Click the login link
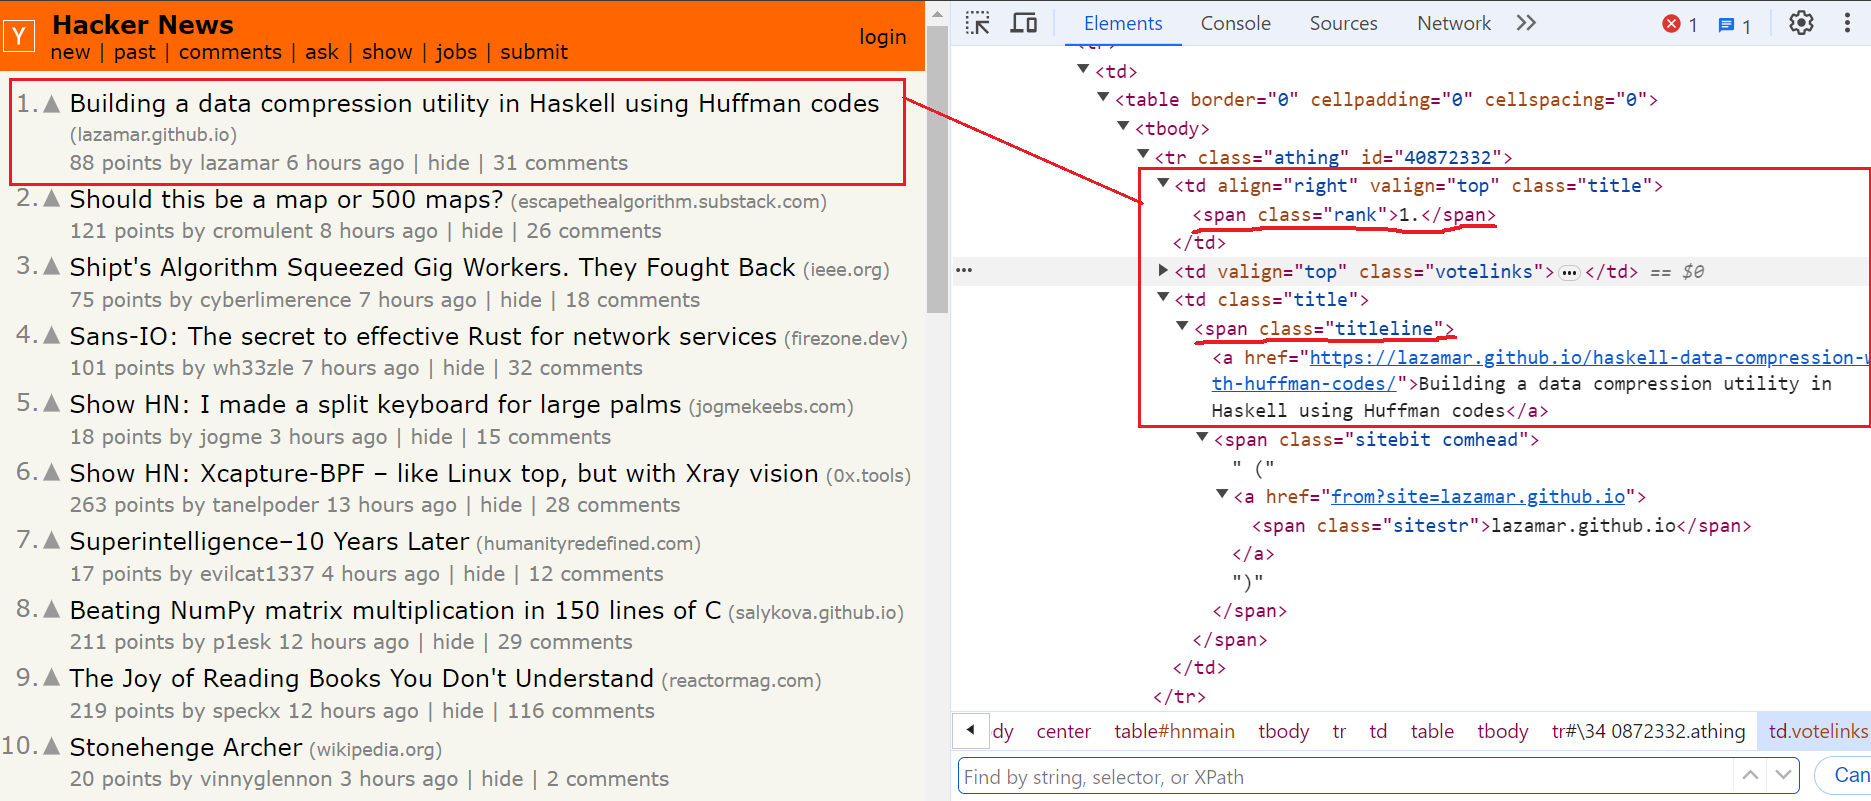 click(882, 37)
